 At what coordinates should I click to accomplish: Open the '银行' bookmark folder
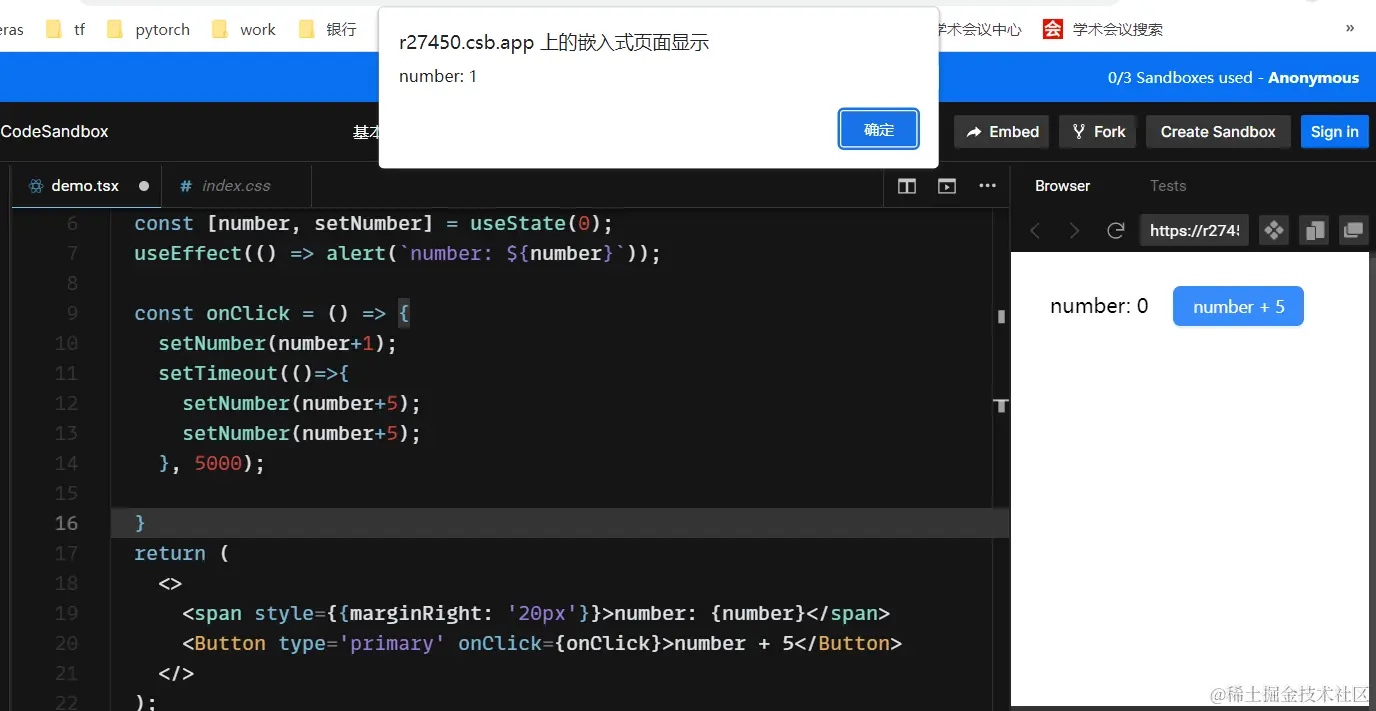pyautogui.click(x=328, y=29)
